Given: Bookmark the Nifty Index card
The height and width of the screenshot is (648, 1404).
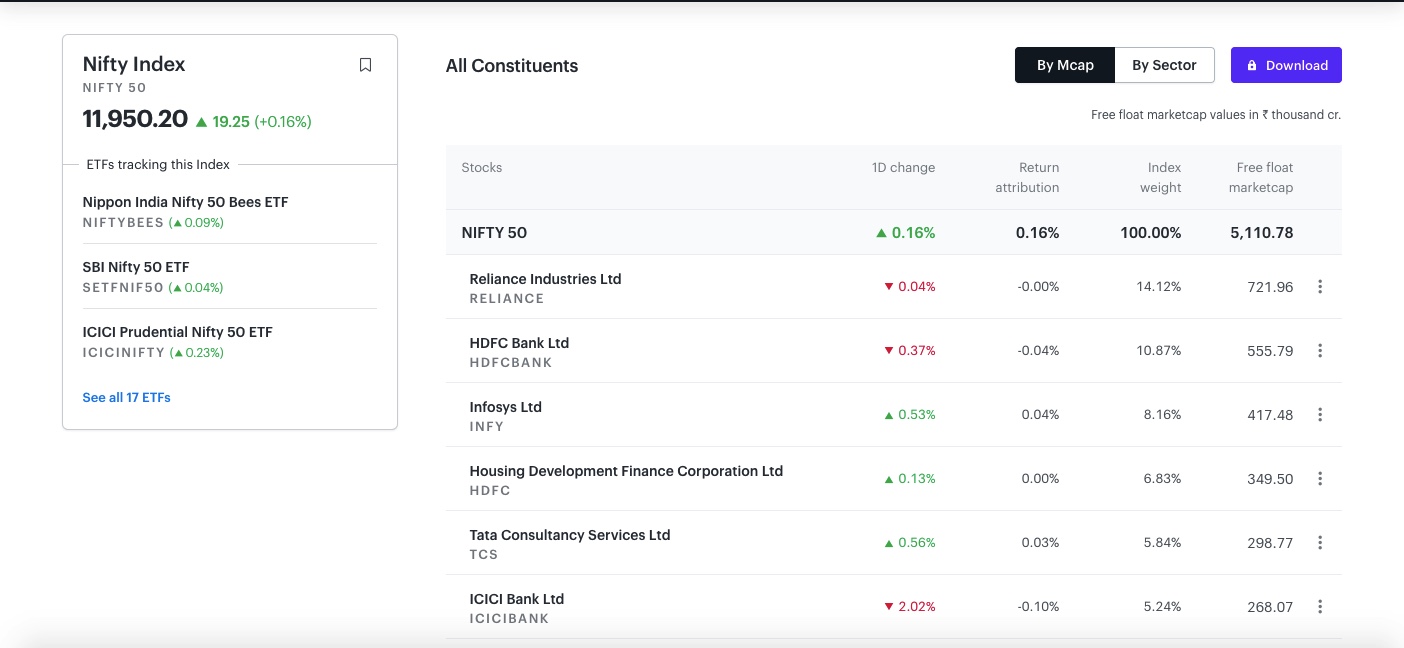Looking at the screenshot, I should 365,65.
